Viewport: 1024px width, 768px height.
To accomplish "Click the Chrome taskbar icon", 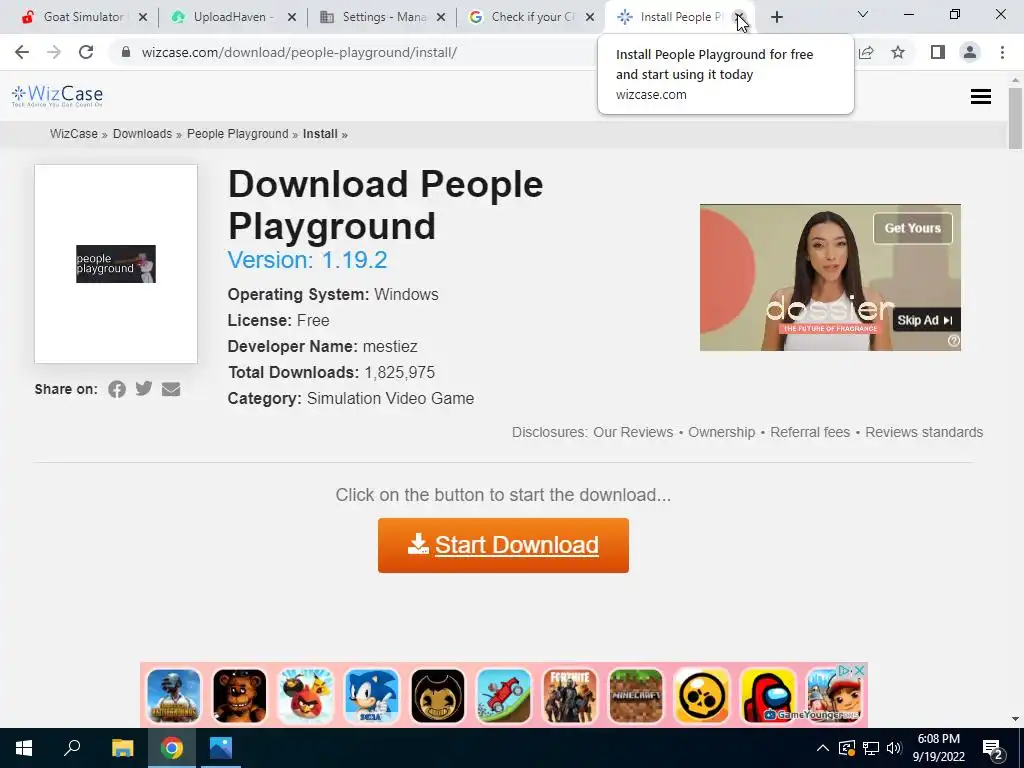I will click(172, 748).
